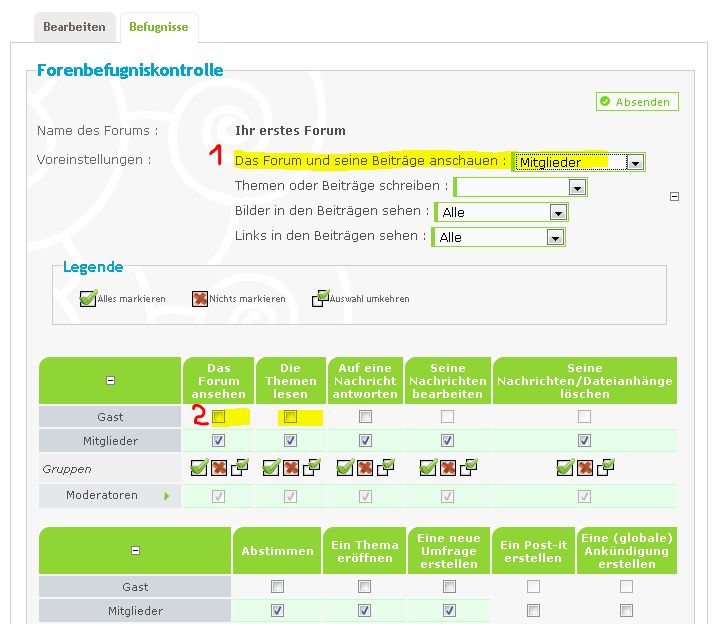The image size is (719, 626).
Task: Switch to the Bearbeiten tab
Action: coord(75,27)
